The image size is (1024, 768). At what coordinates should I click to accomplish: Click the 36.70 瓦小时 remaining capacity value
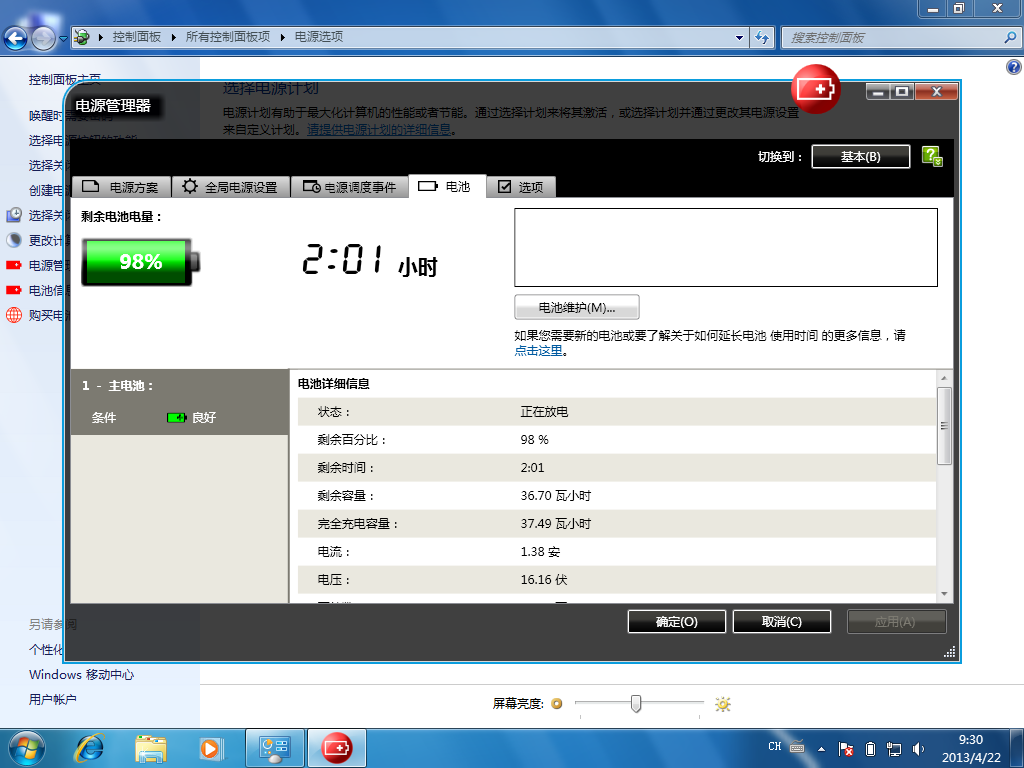pos(555,496)
